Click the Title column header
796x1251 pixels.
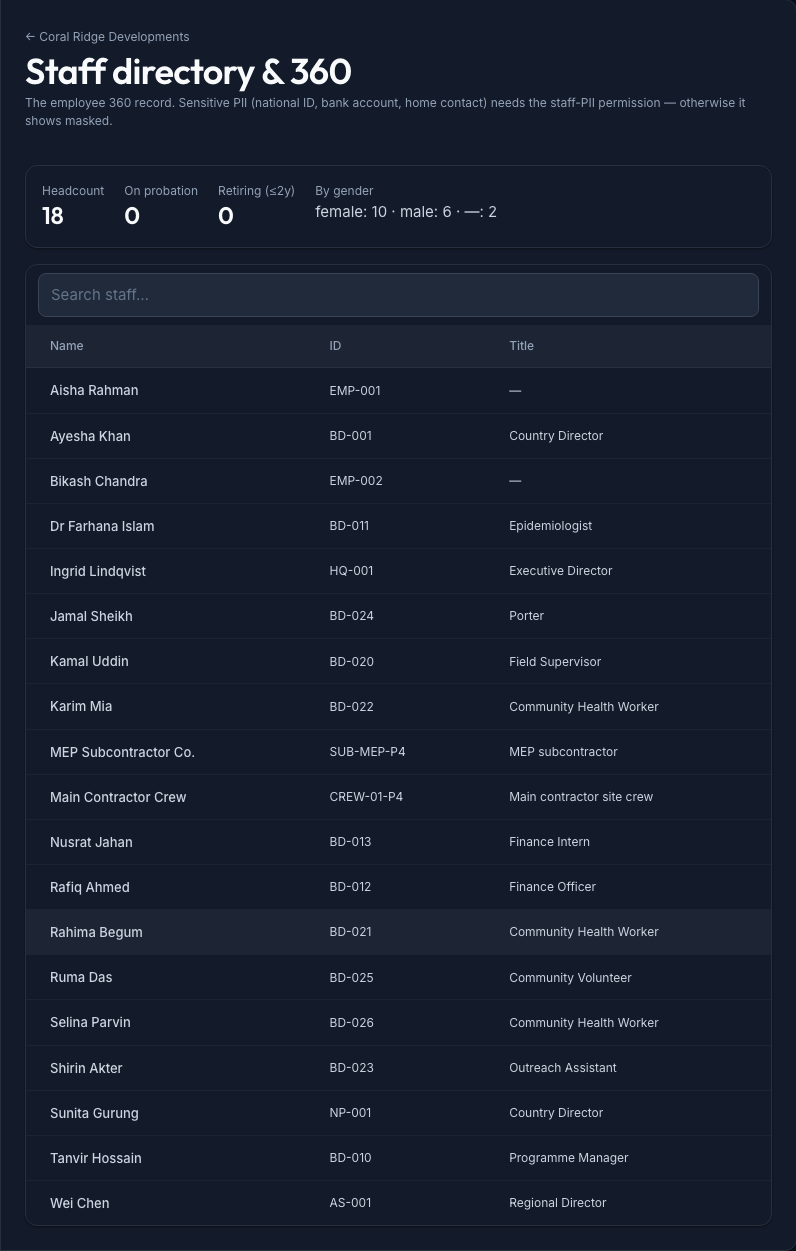pyautogui.click(x=521, y=346)
